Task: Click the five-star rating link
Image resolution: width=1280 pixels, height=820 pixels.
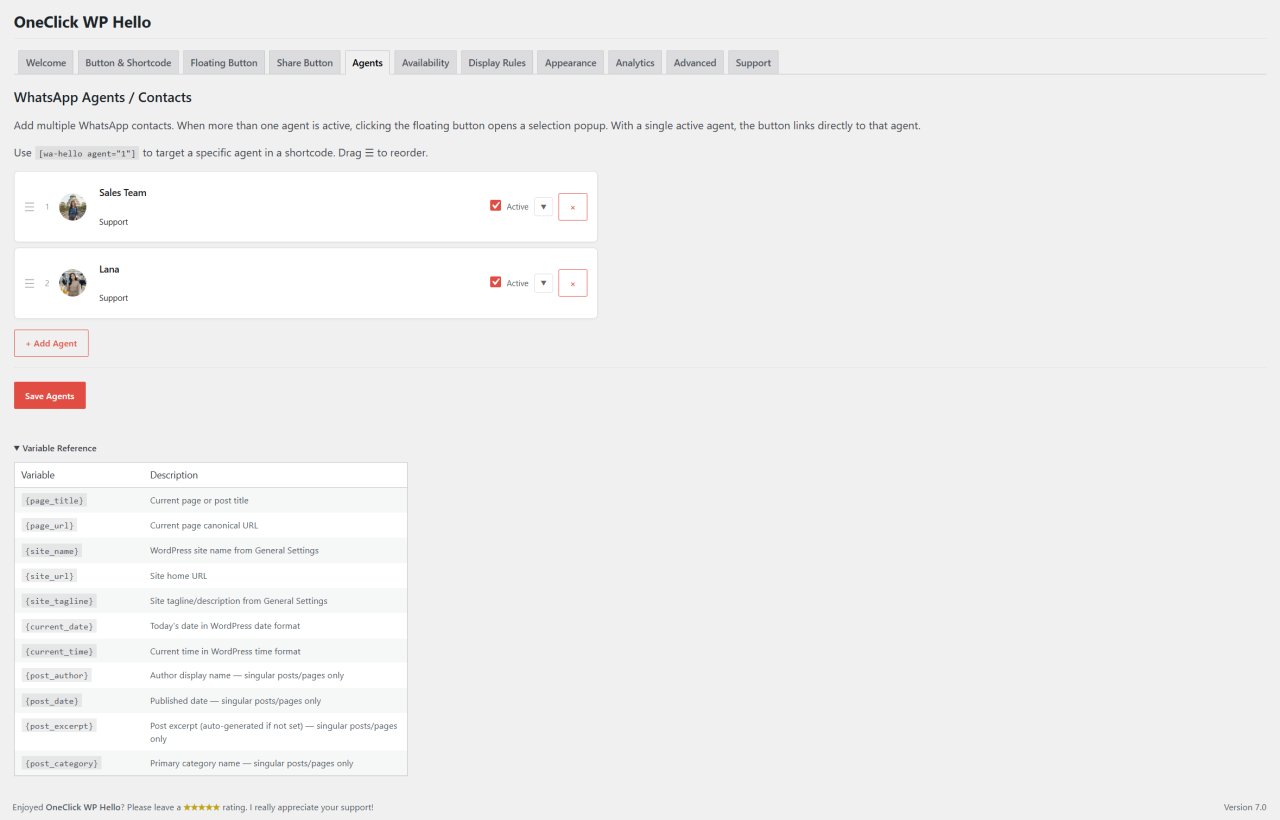Action: [201, 807]
